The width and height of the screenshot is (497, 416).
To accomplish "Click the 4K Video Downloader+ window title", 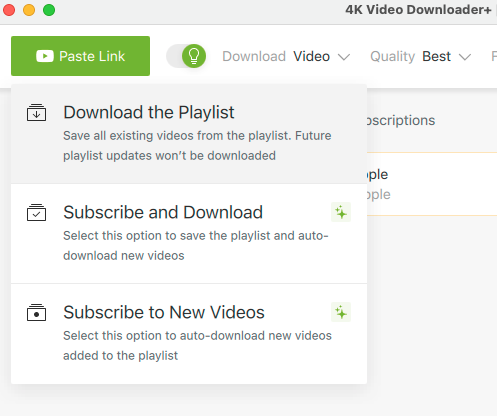I will pos(418,10).
